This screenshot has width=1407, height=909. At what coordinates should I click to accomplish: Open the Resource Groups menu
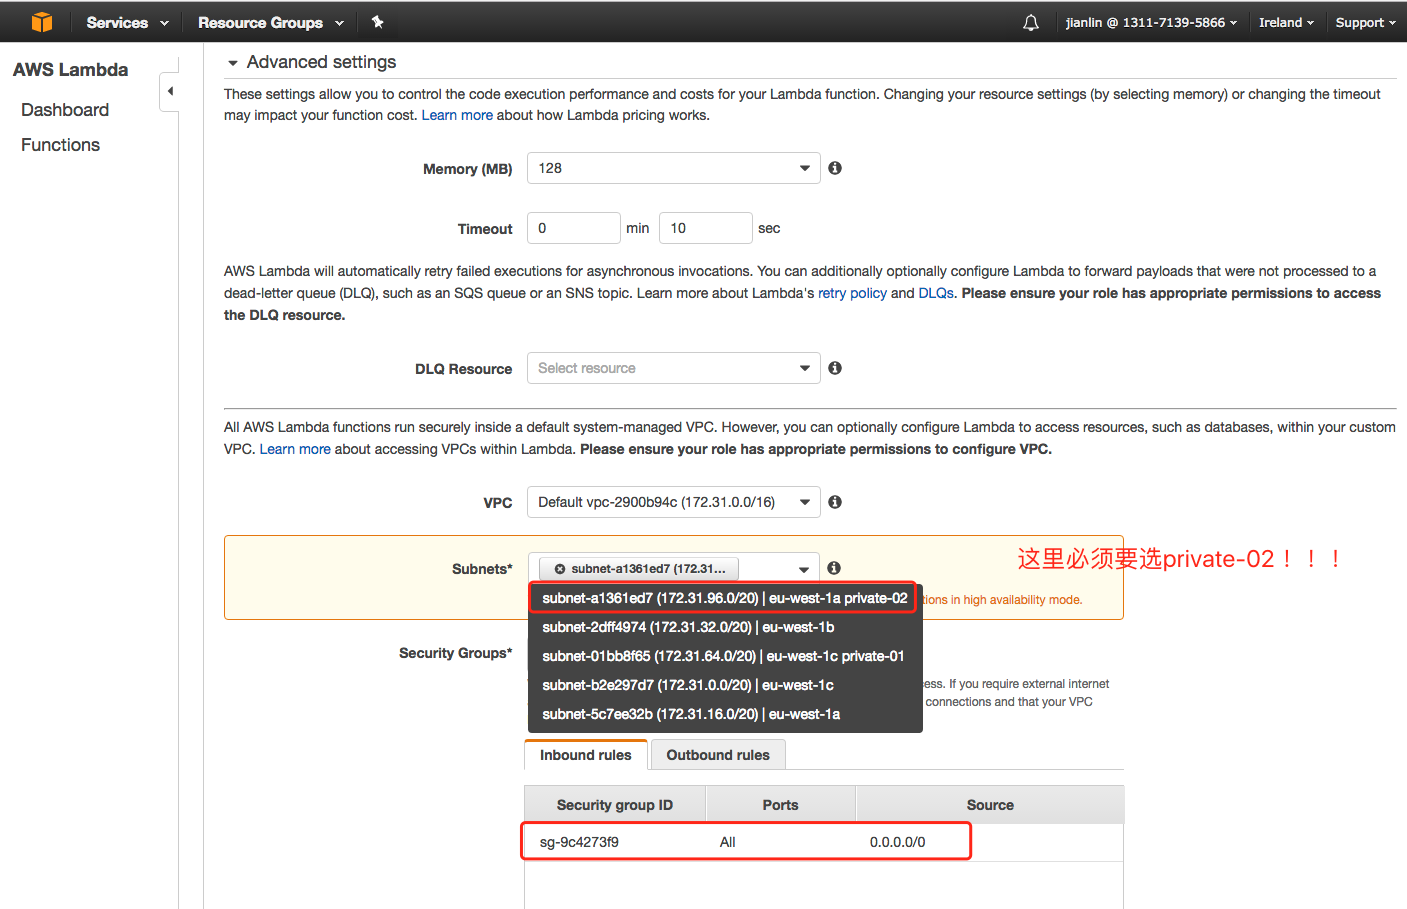(270, 22)
